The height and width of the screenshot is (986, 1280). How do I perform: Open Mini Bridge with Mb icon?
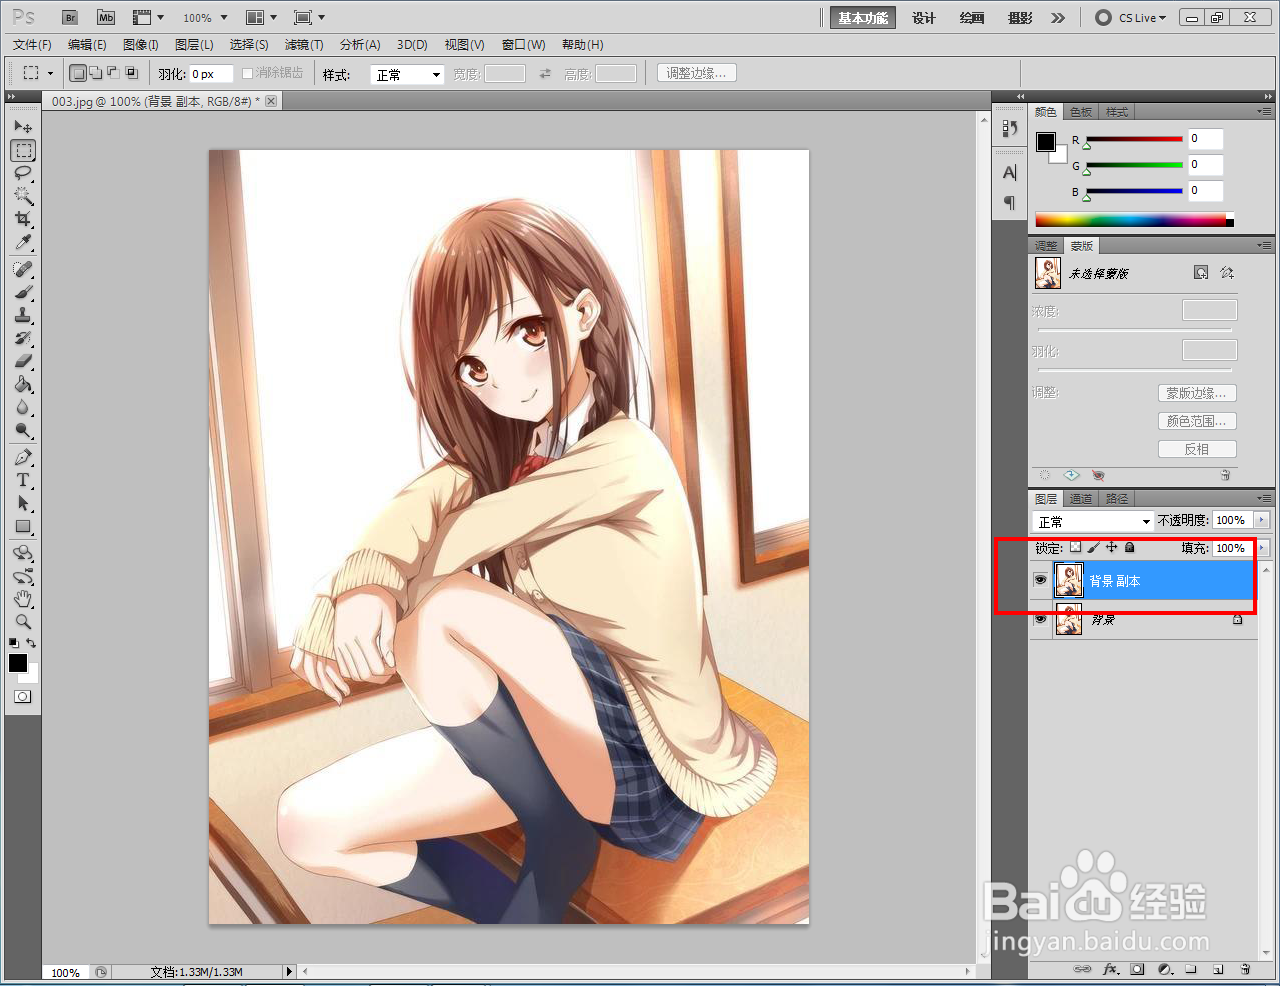tap(106, 17)
